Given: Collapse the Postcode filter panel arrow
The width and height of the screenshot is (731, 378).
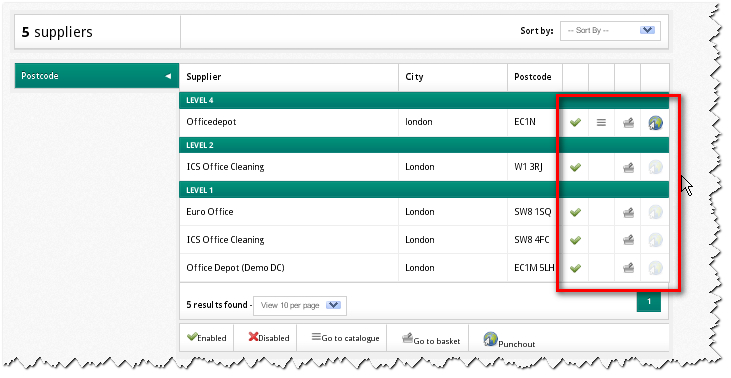Looking at the screenshot, I should pyautogui.click(x=168, y=76).
